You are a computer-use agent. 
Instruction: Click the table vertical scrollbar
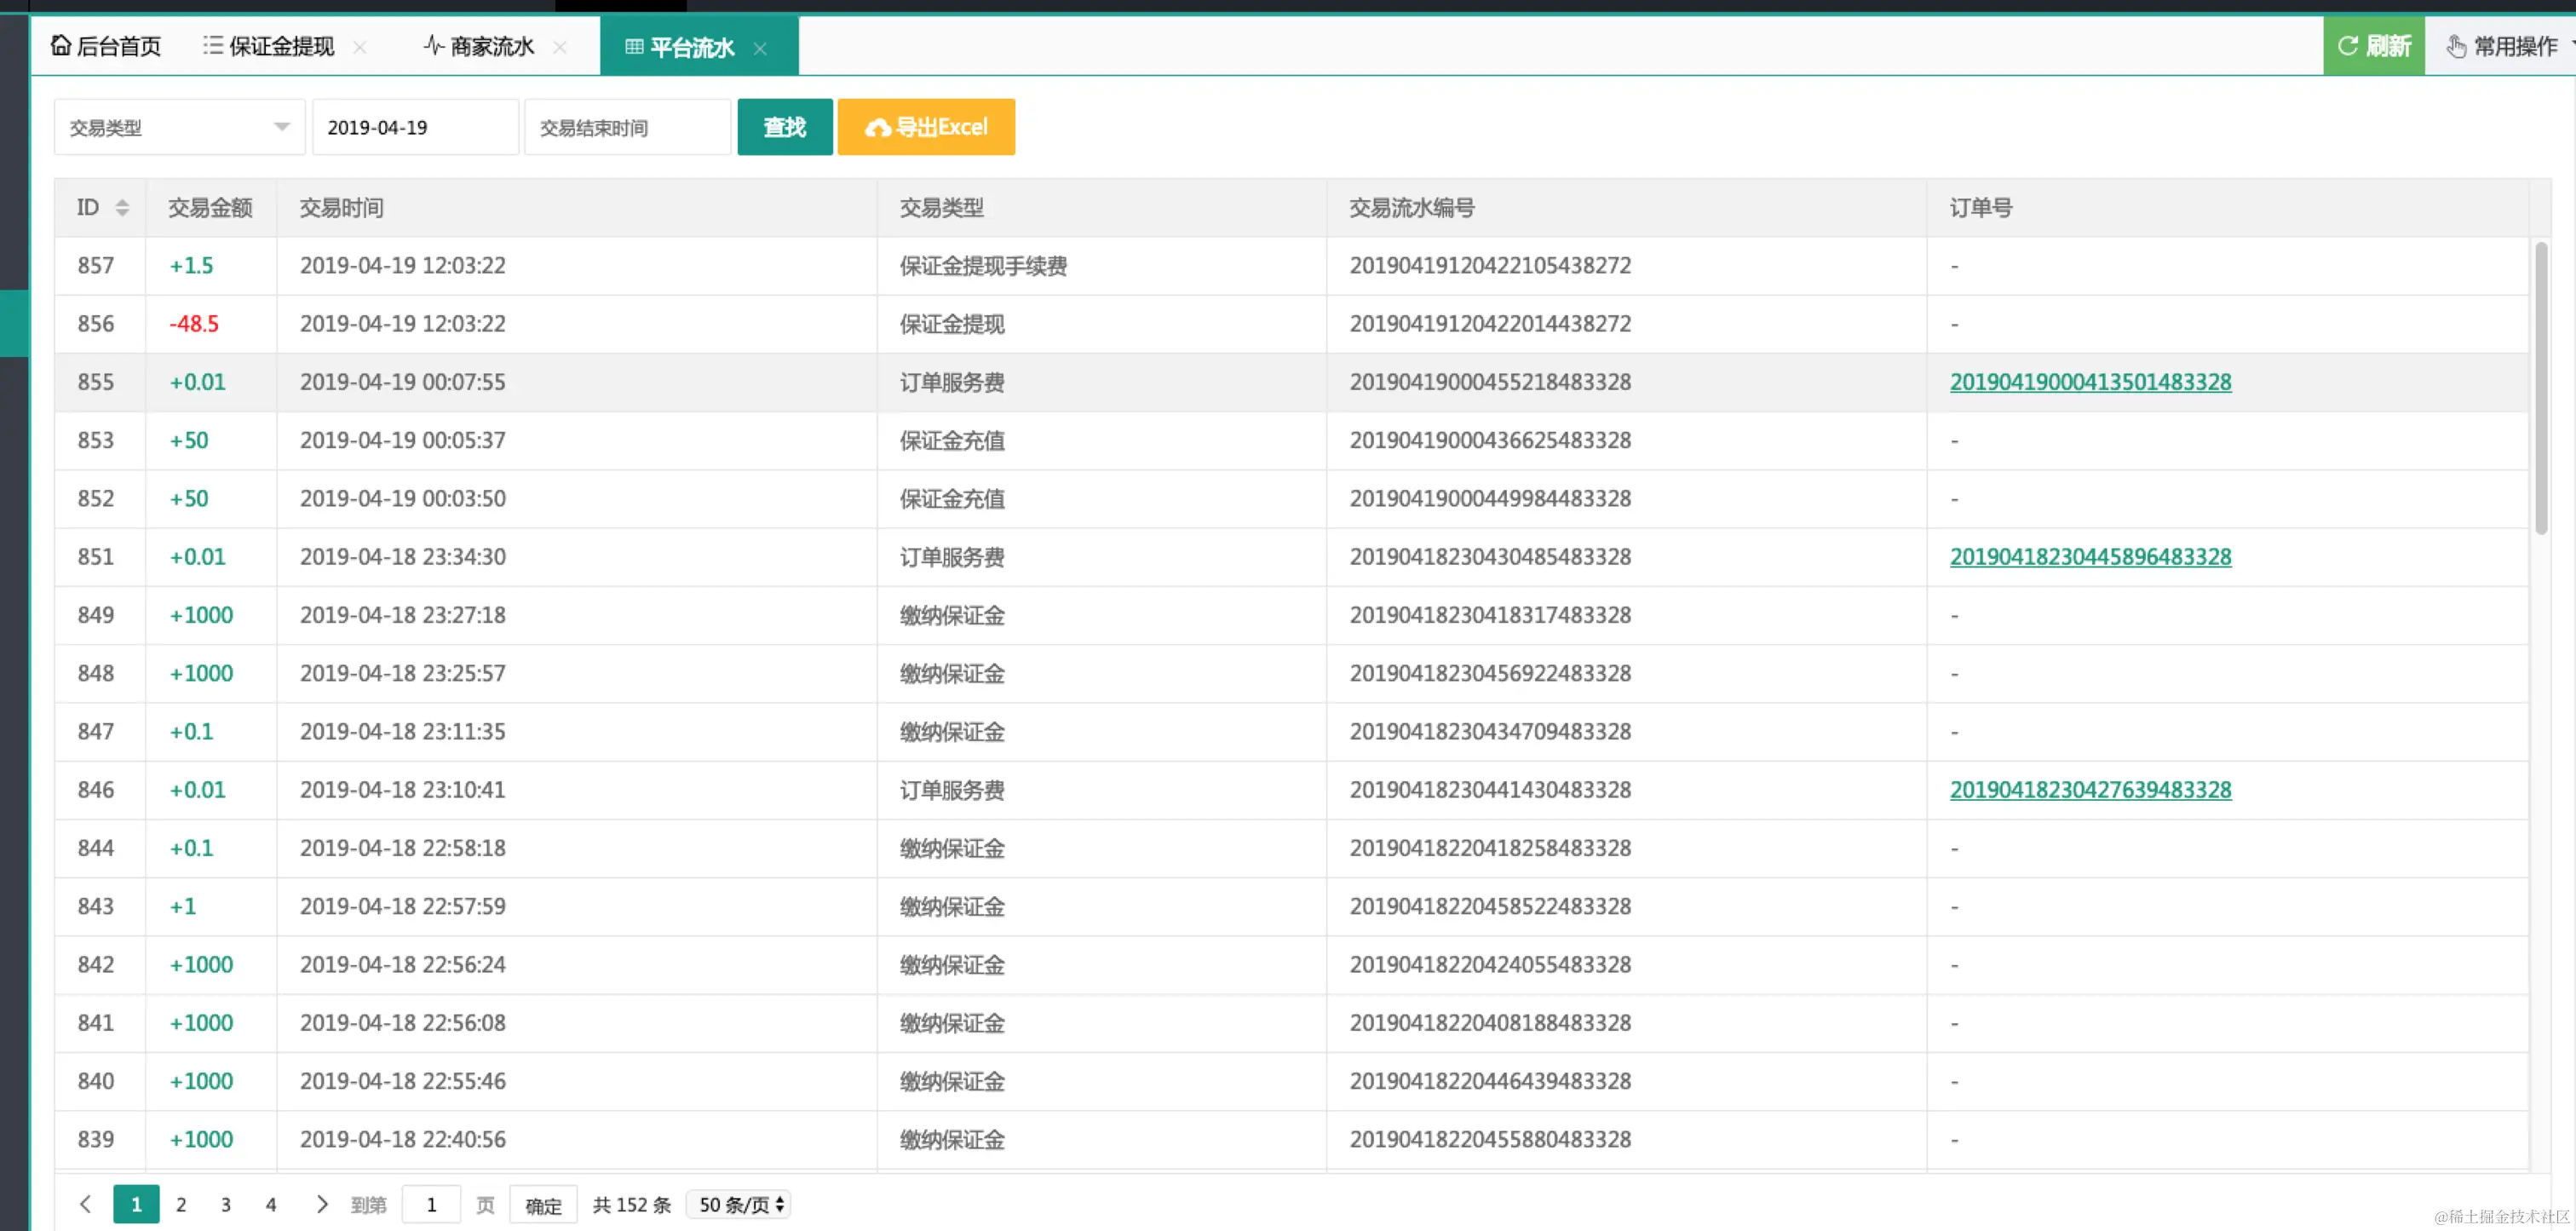coord(2541,388)
